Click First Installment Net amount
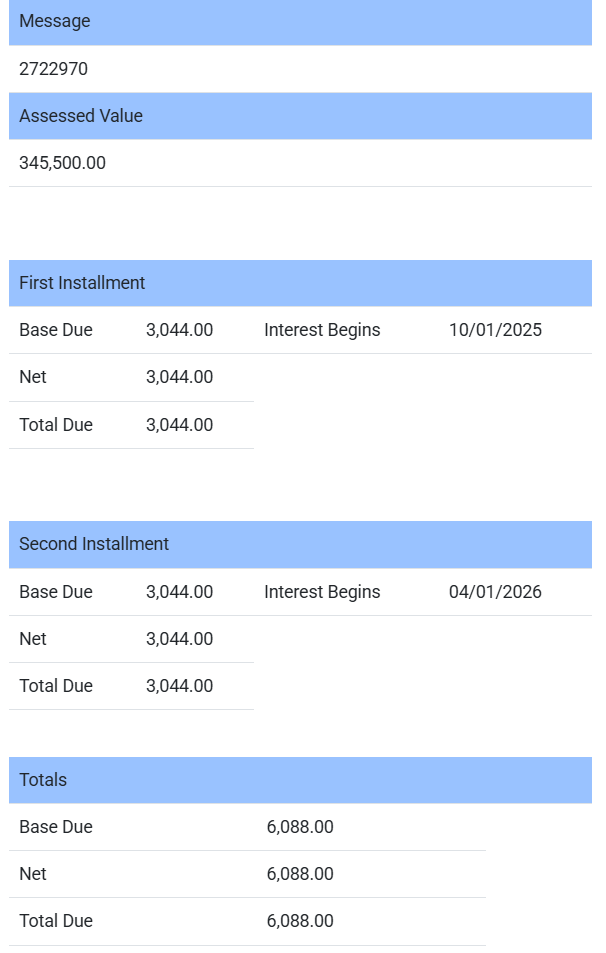The height and width of the screenshot is (953, 606). 179,377
